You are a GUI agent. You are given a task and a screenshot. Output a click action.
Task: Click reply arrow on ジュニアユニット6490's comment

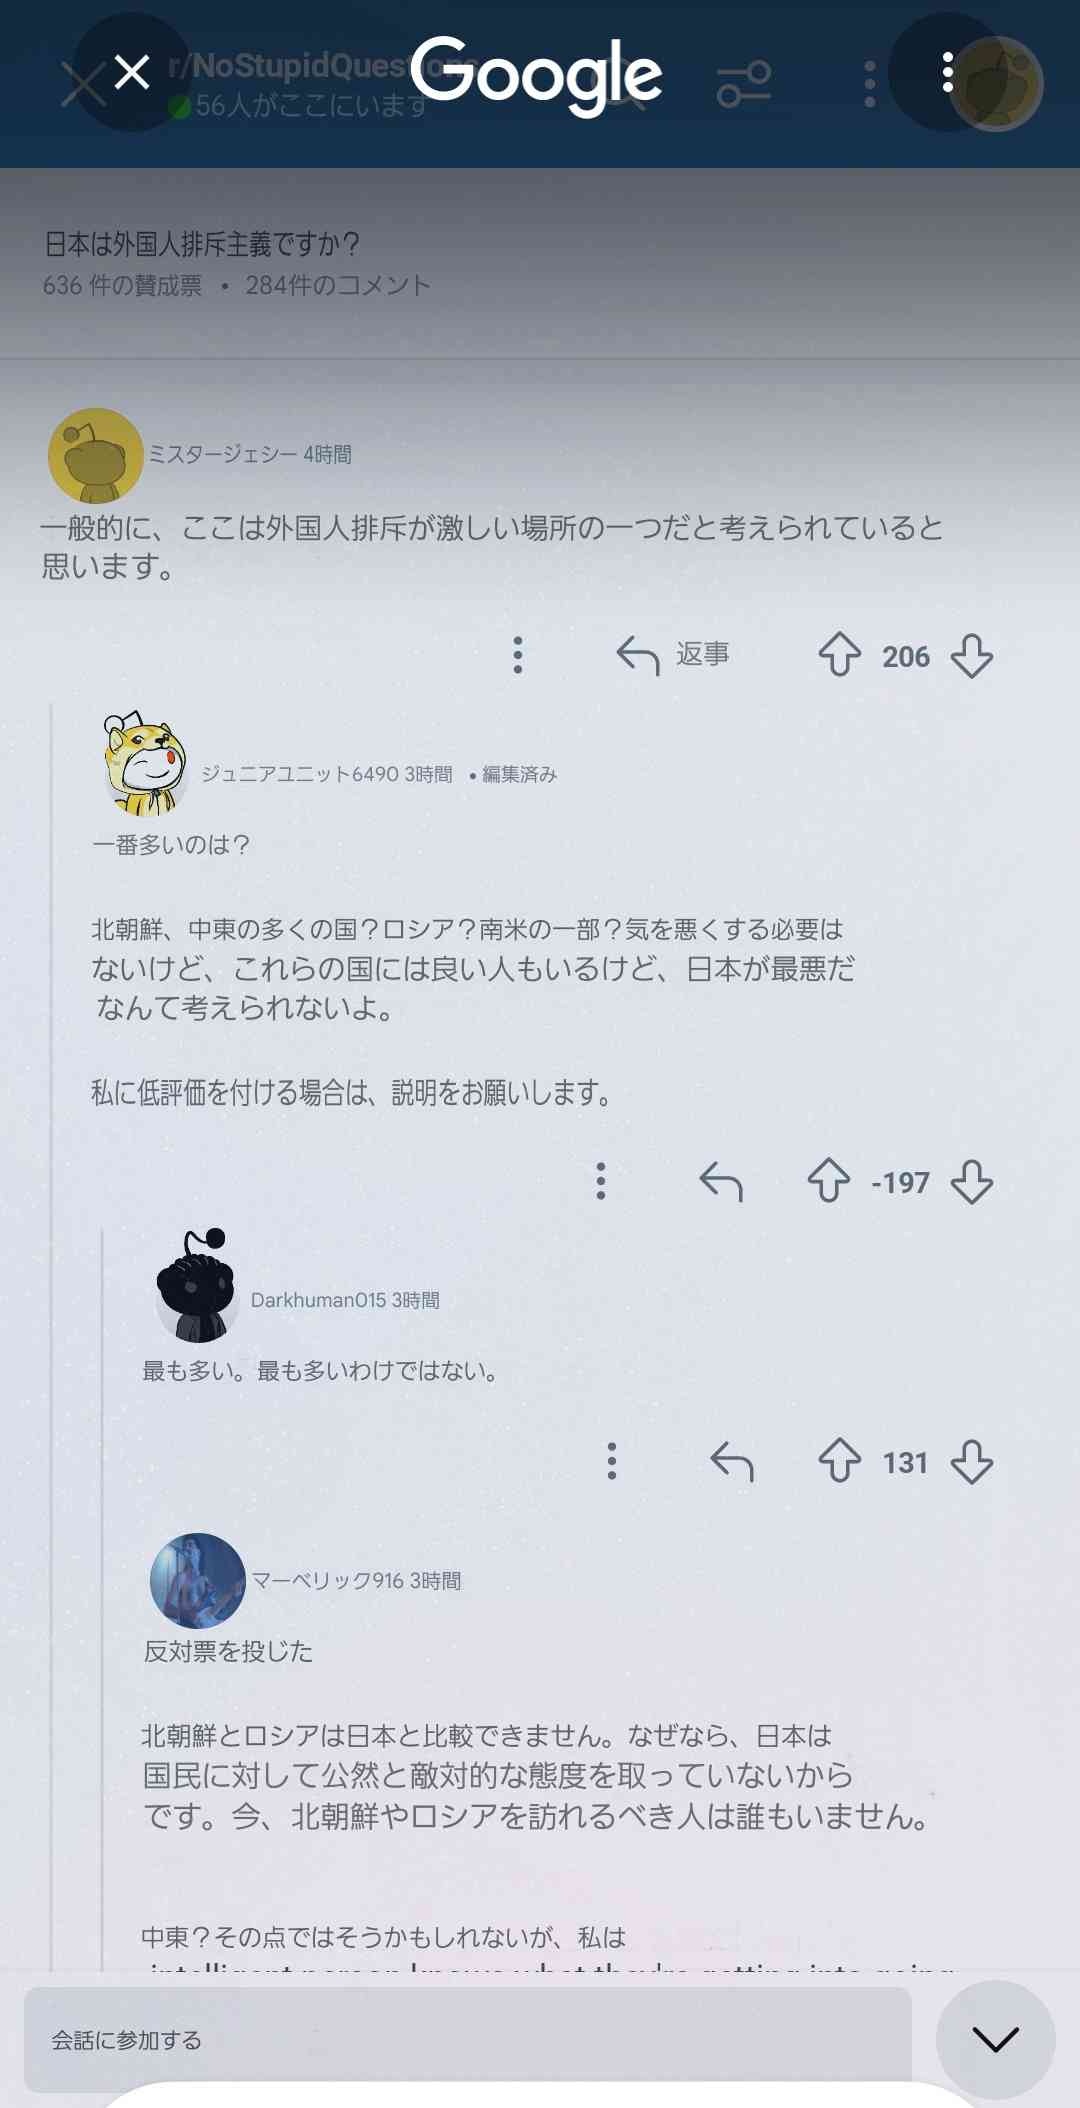tap(721, 1181)
